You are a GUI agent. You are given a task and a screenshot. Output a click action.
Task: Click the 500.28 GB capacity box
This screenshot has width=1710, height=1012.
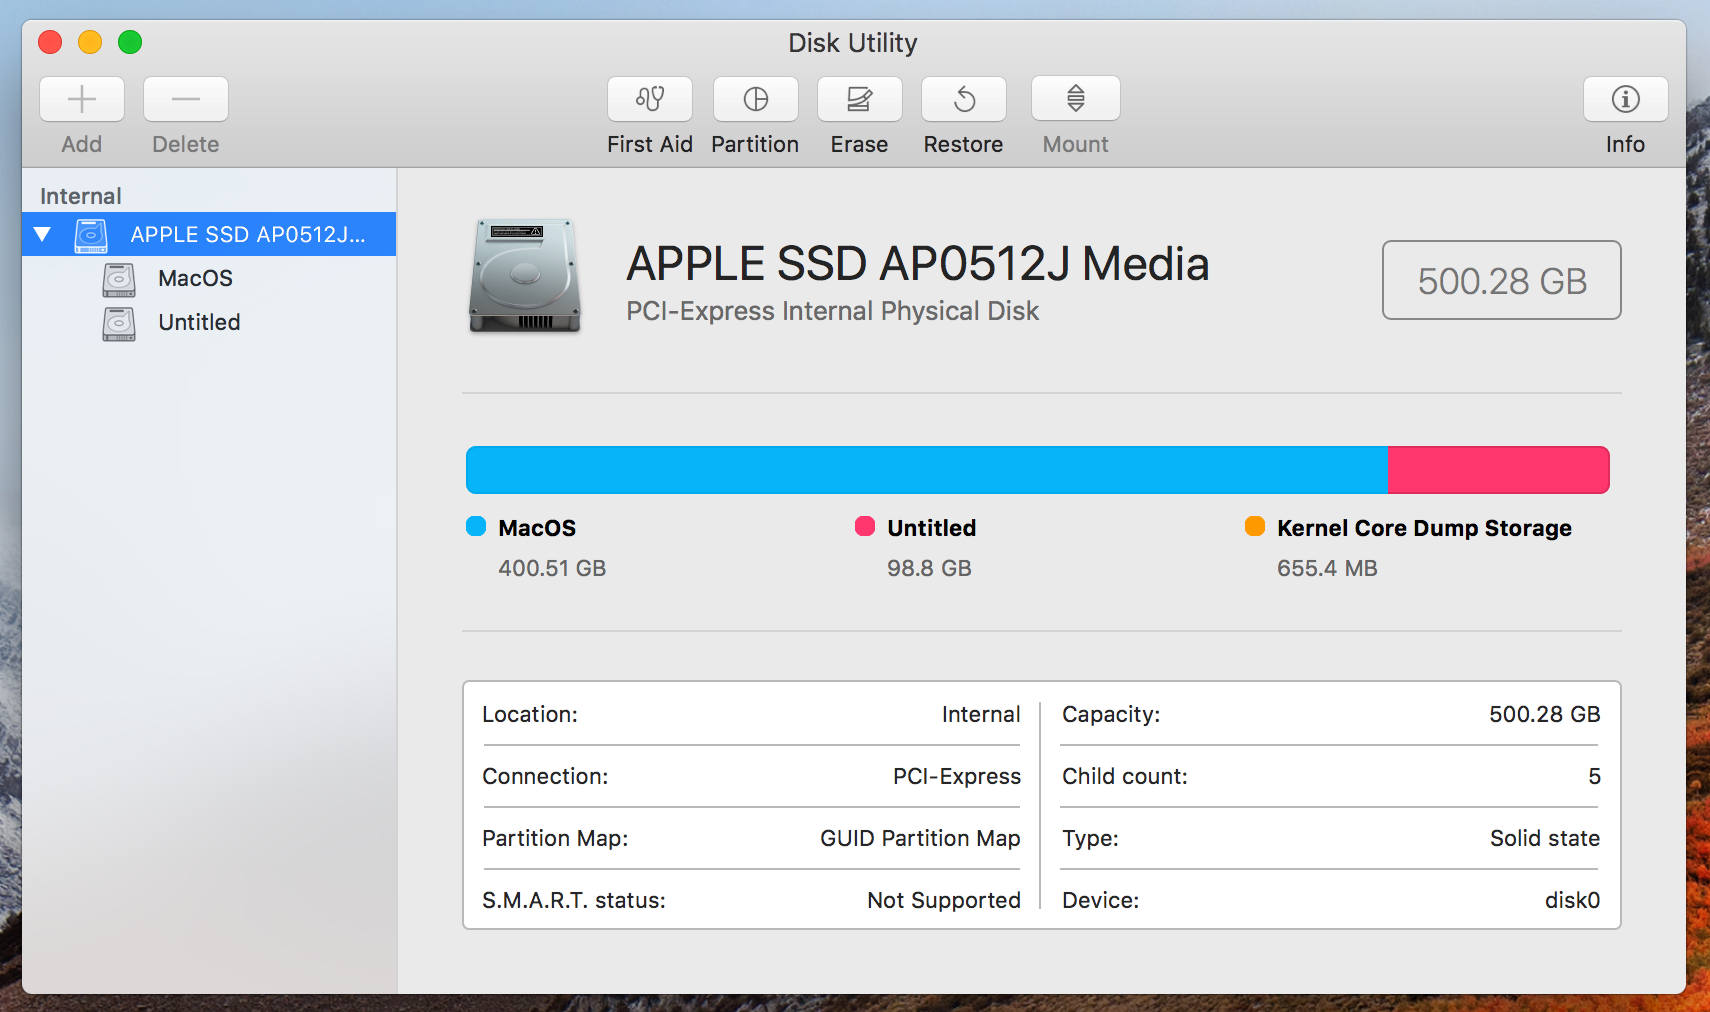pos(1502,280)
